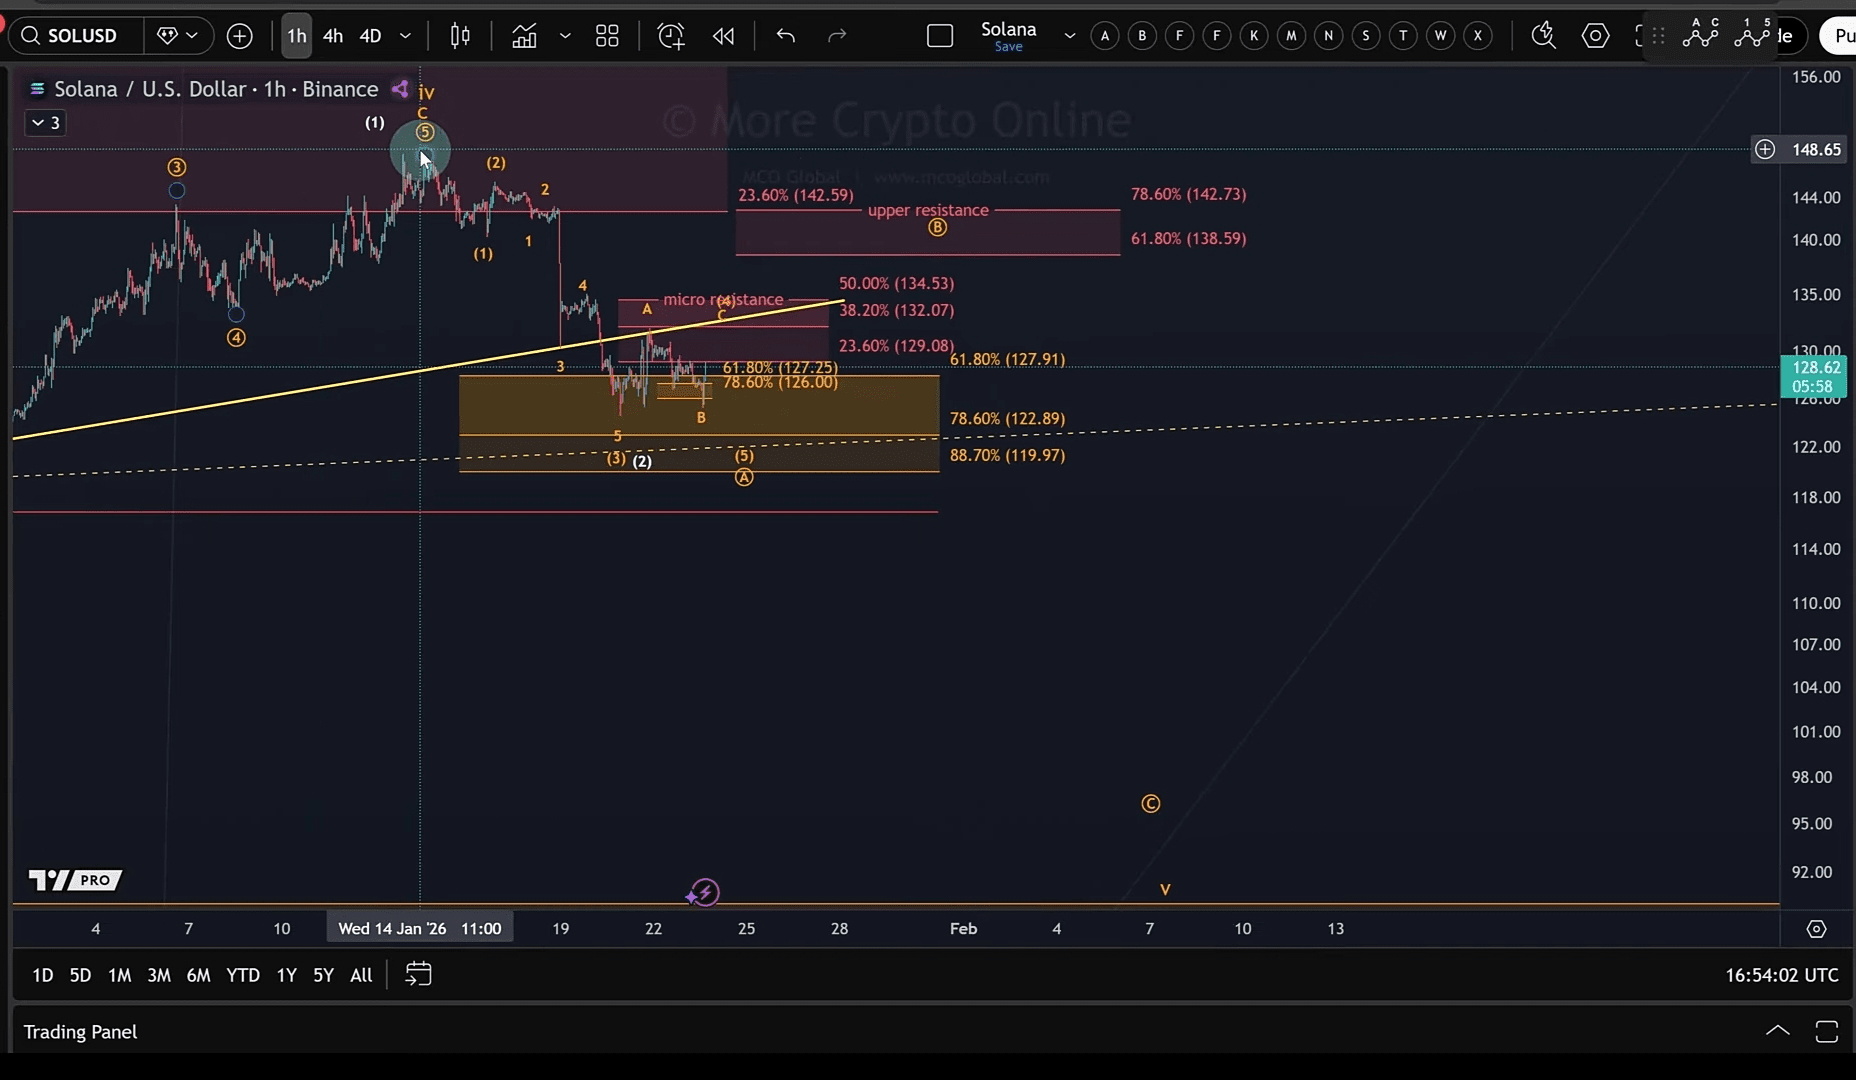Screen dimensions: 1856x1080
Task: Expand the Solana layout dropdown chevron
Action: coord(1069,36)
